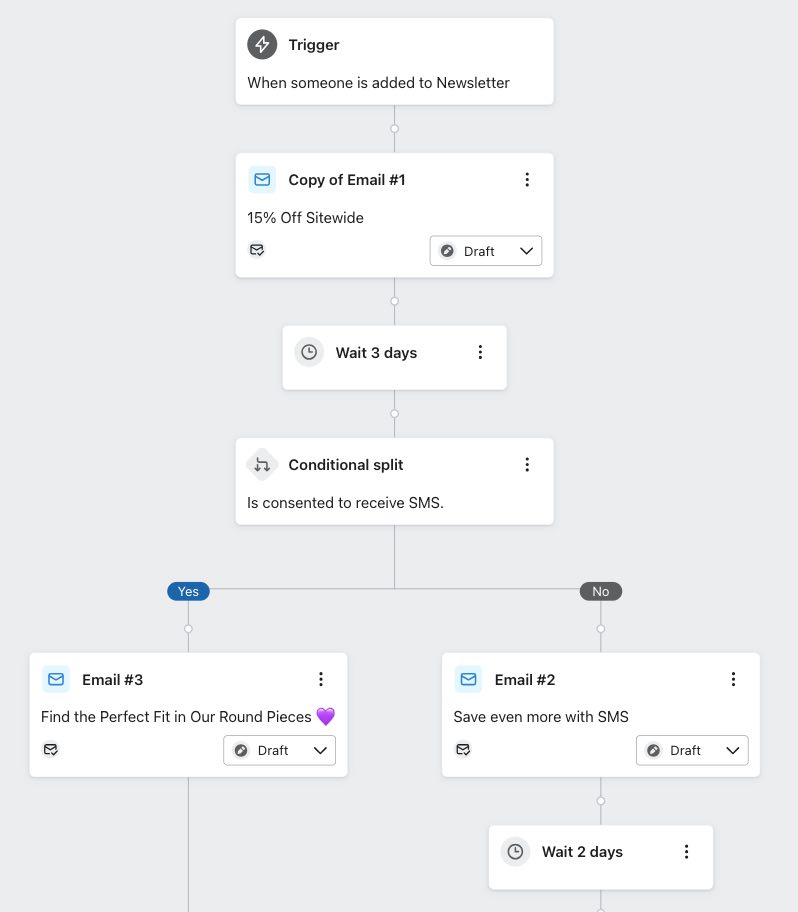Click the three-dot menu on Email #2
This screenshot has width=798, height=912.
(x=733, y=679)
